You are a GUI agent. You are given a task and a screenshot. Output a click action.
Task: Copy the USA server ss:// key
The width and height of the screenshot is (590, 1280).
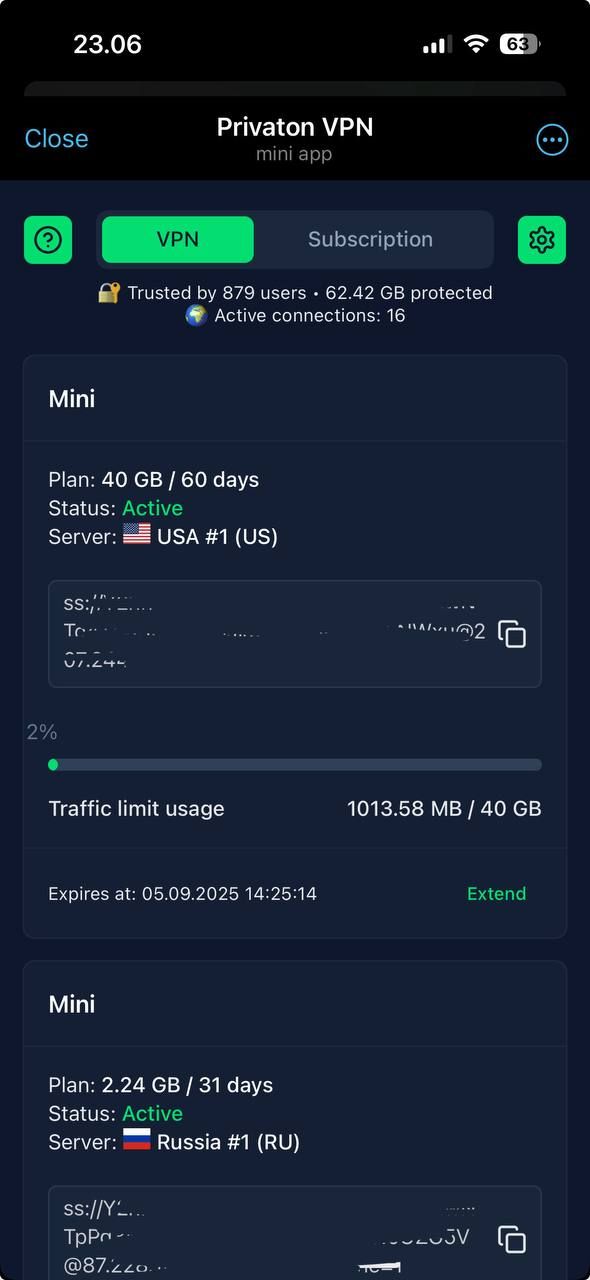(x=512, y=634)
